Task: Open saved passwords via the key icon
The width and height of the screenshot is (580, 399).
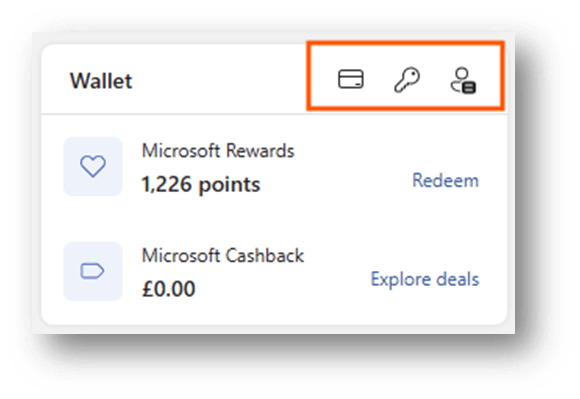Action: 407,80
